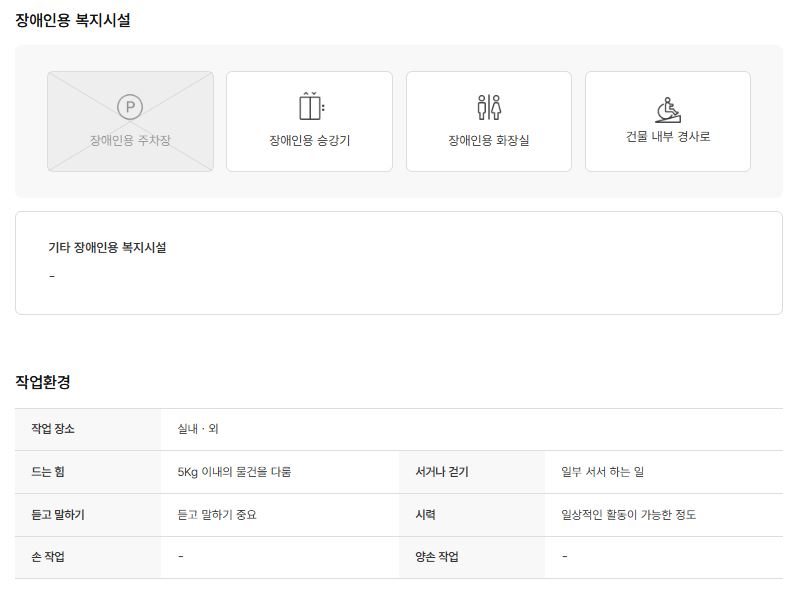Viewport: 802px width, 600px height.
Task: Select the 장애인용 주차장 card
Action: (130, 121)
